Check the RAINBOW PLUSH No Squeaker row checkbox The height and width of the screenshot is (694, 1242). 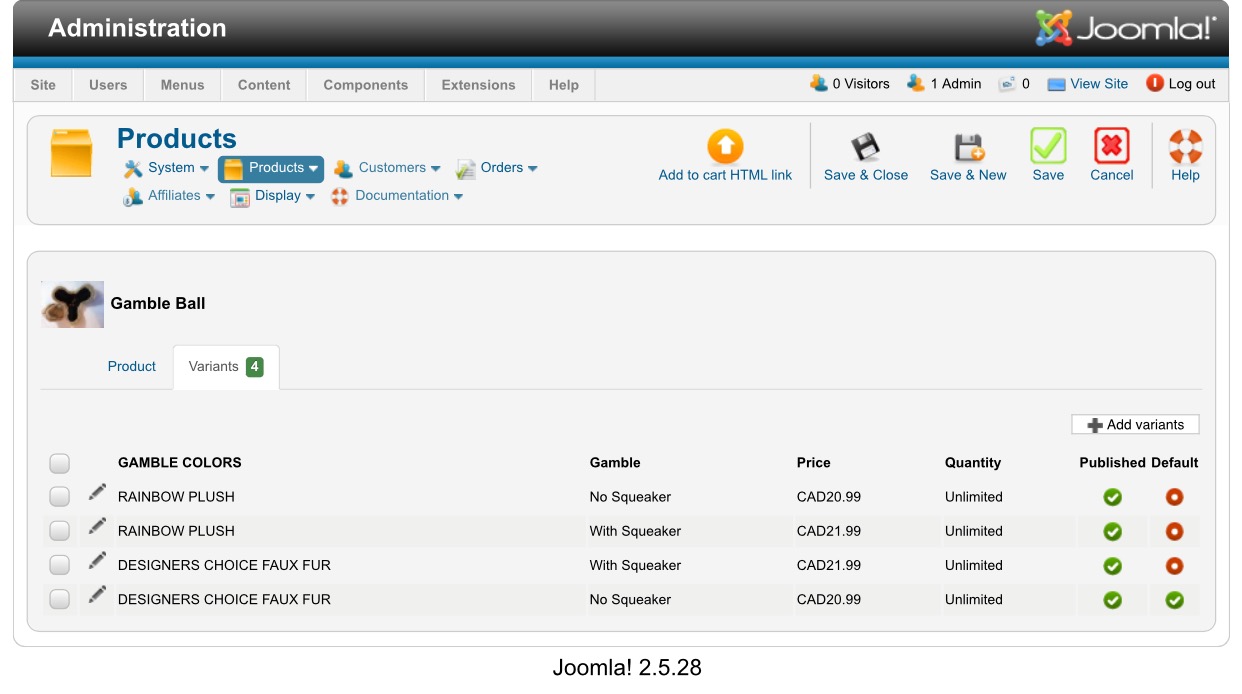pyautogui.click(x=60, y=497)
